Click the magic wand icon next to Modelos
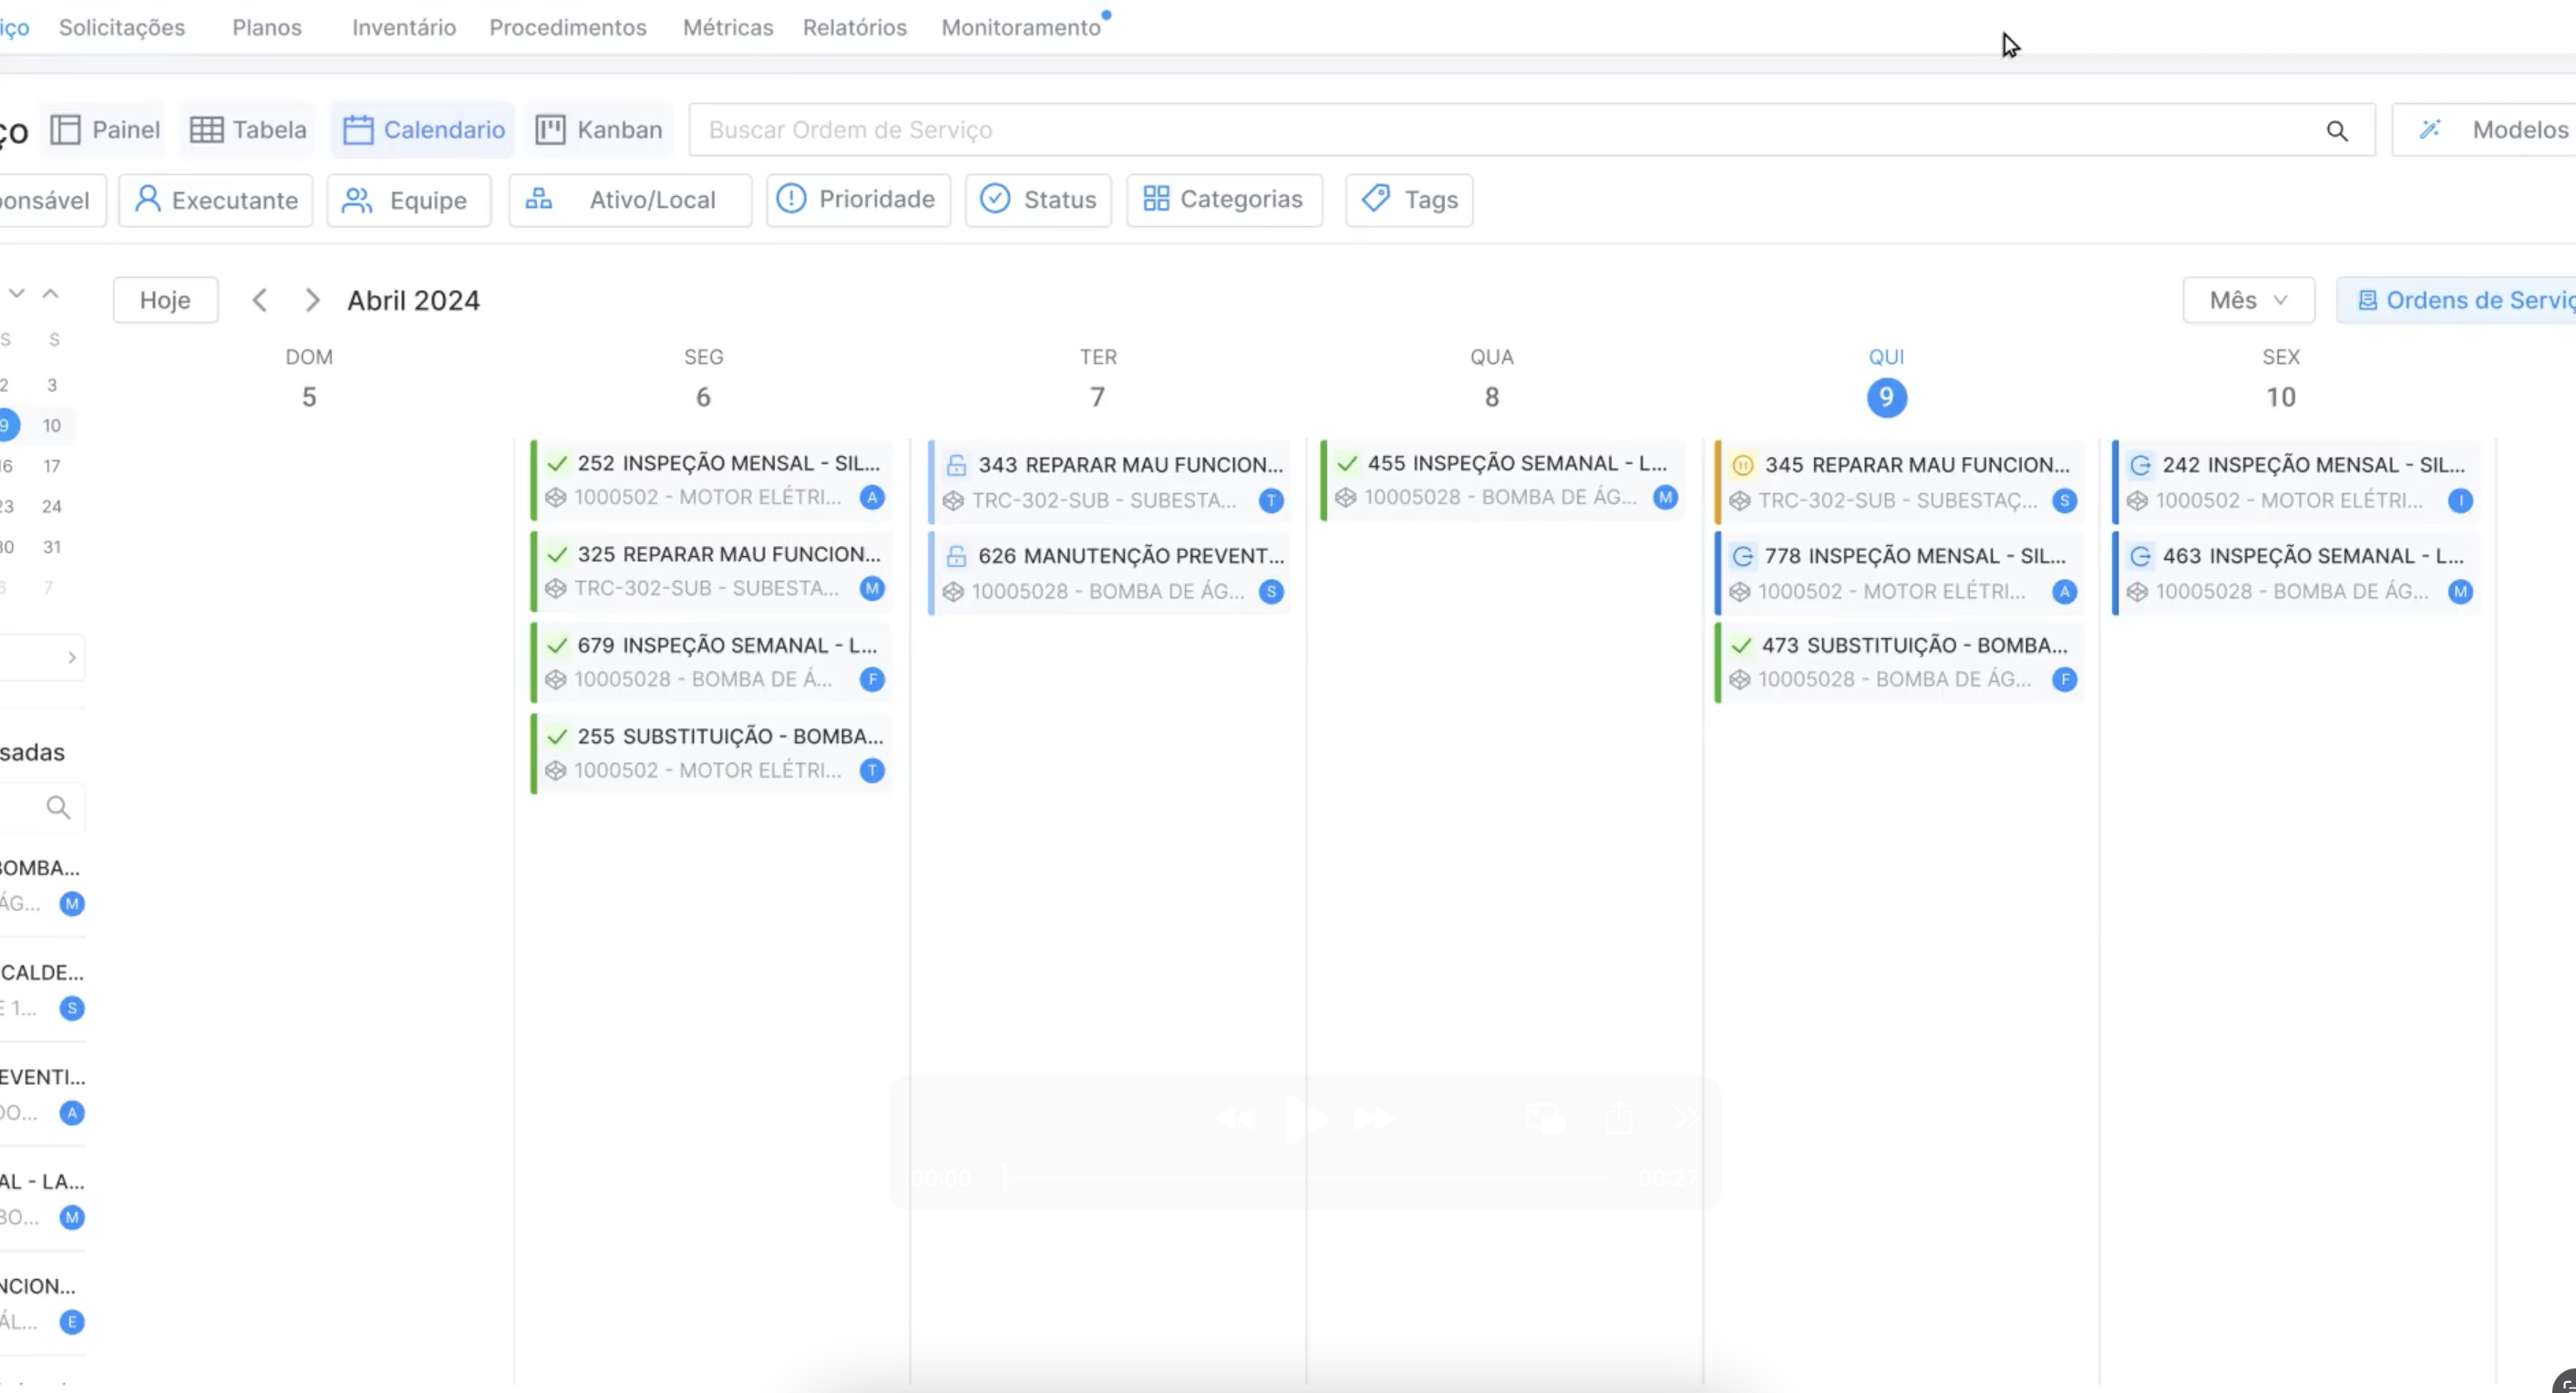The image size is (2576, 1393). [x=2432, y=129]
